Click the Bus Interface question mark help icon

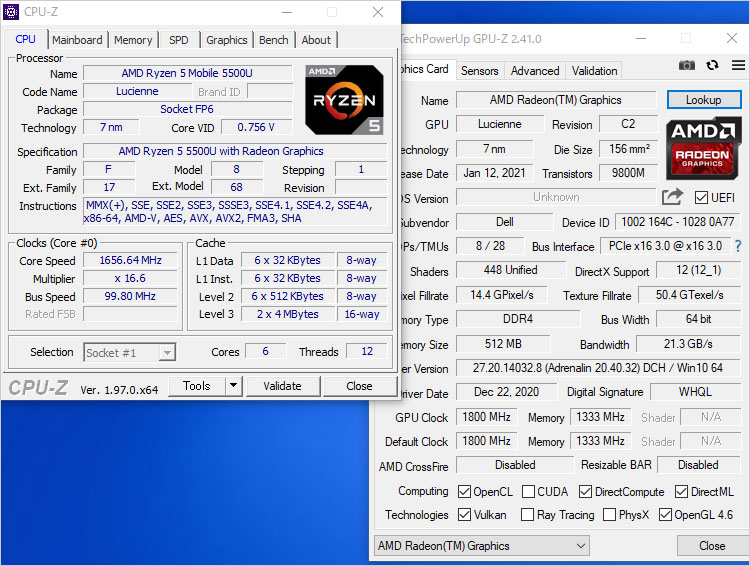coord(738,246)
